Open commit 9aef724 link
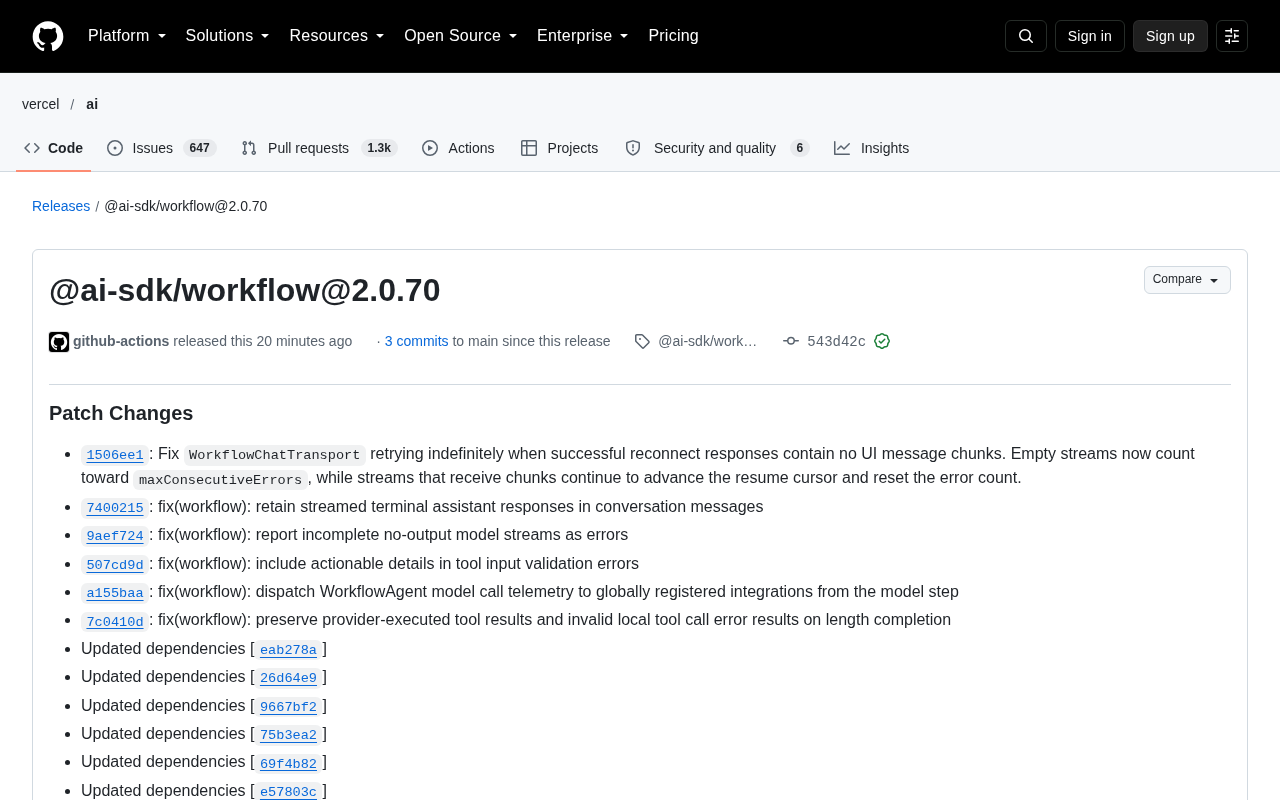This screenshot has height=800, width=1280. [115, 536]
